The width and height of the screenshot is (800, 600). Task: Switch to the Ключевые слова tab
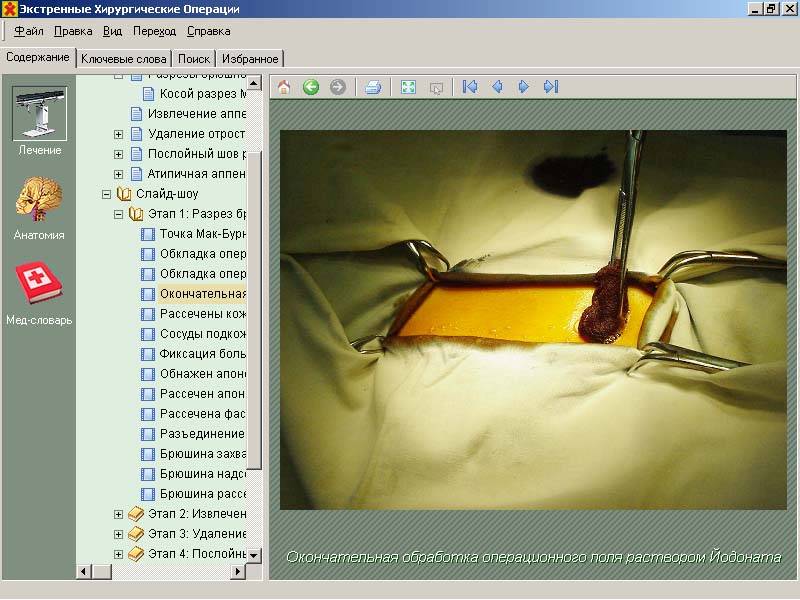coord(124,59)
